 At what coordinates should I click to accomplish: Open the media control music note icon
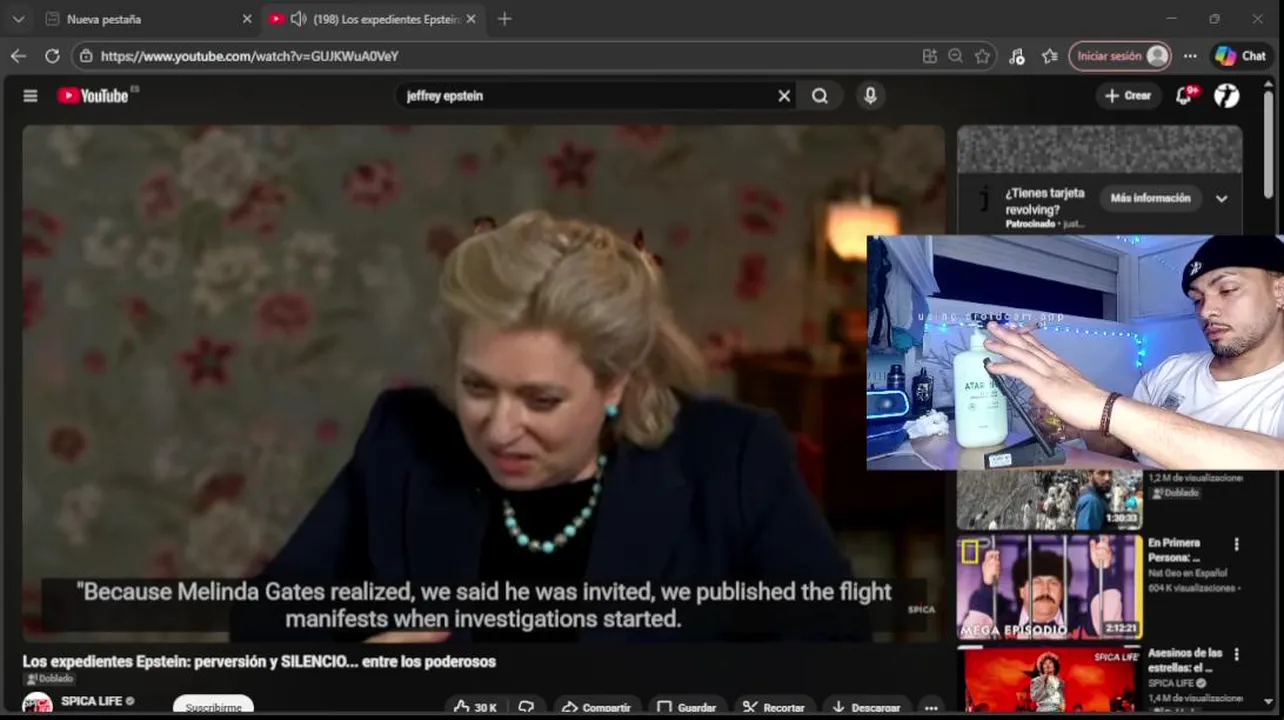coord(1017,56)
